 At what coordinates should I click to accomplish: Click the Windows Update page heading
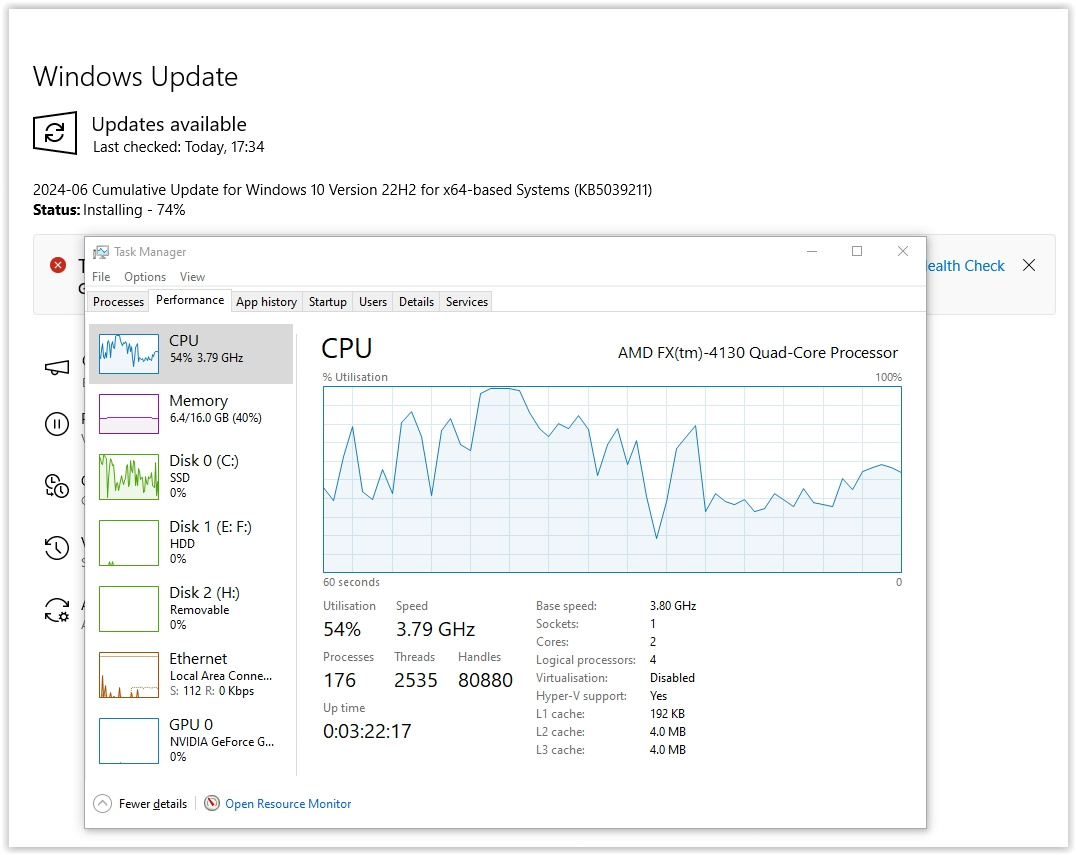point(135,76)
